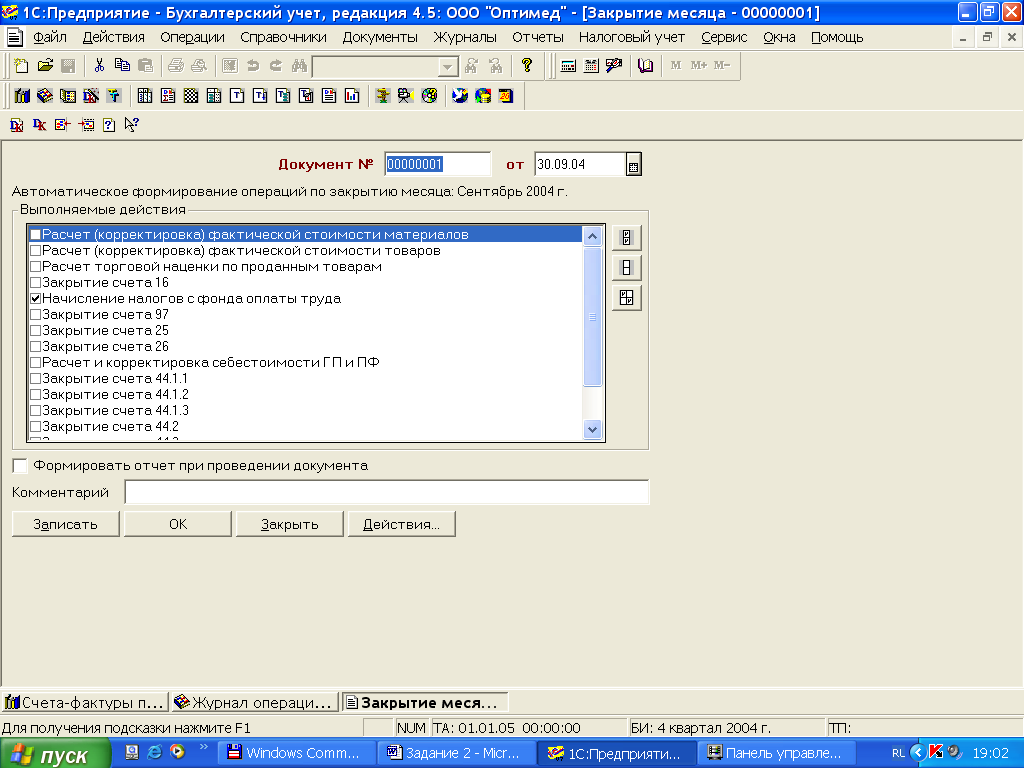Click the signpost guide icon
Screen dimensions: 1024x768
(x=383, y=96)
